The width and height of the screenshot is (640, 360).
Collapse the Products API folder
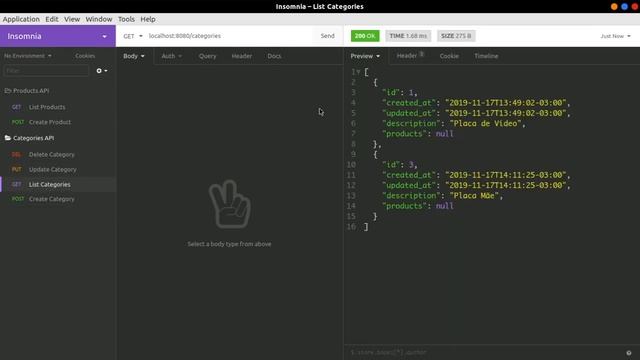point(27,91)
